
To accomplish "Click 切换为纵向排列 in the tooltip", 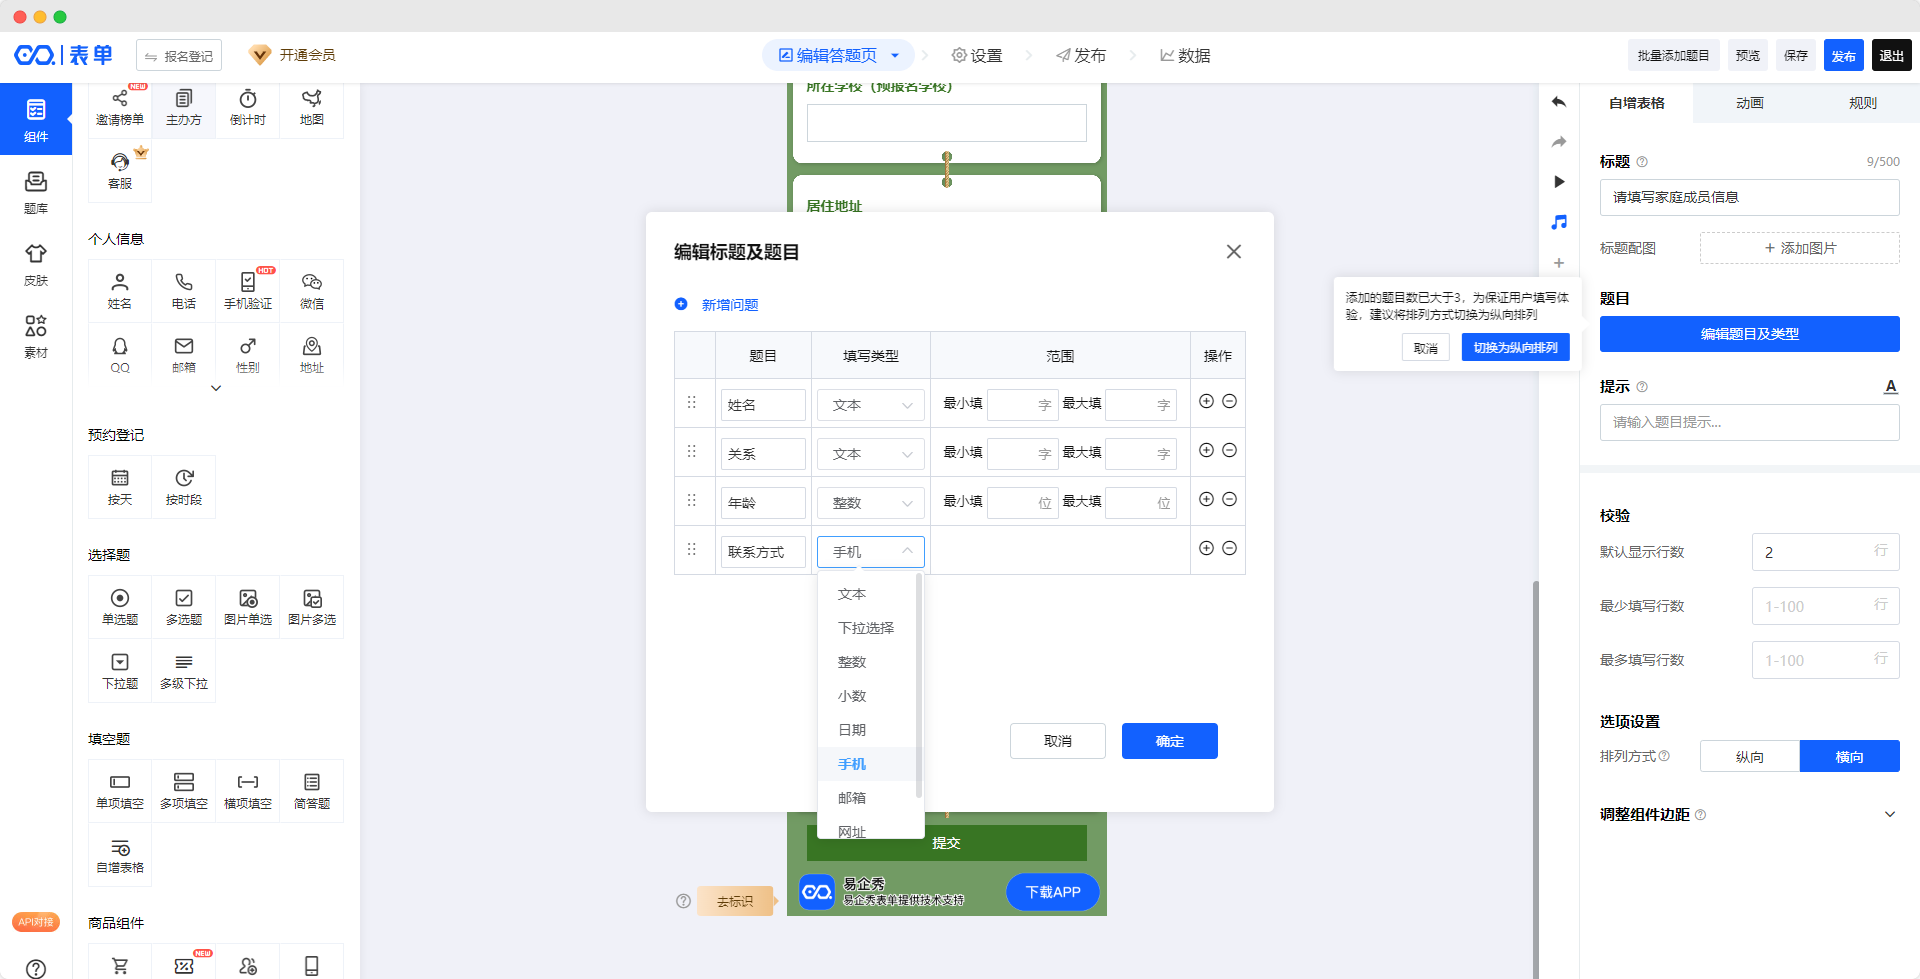I will 1515,348.
